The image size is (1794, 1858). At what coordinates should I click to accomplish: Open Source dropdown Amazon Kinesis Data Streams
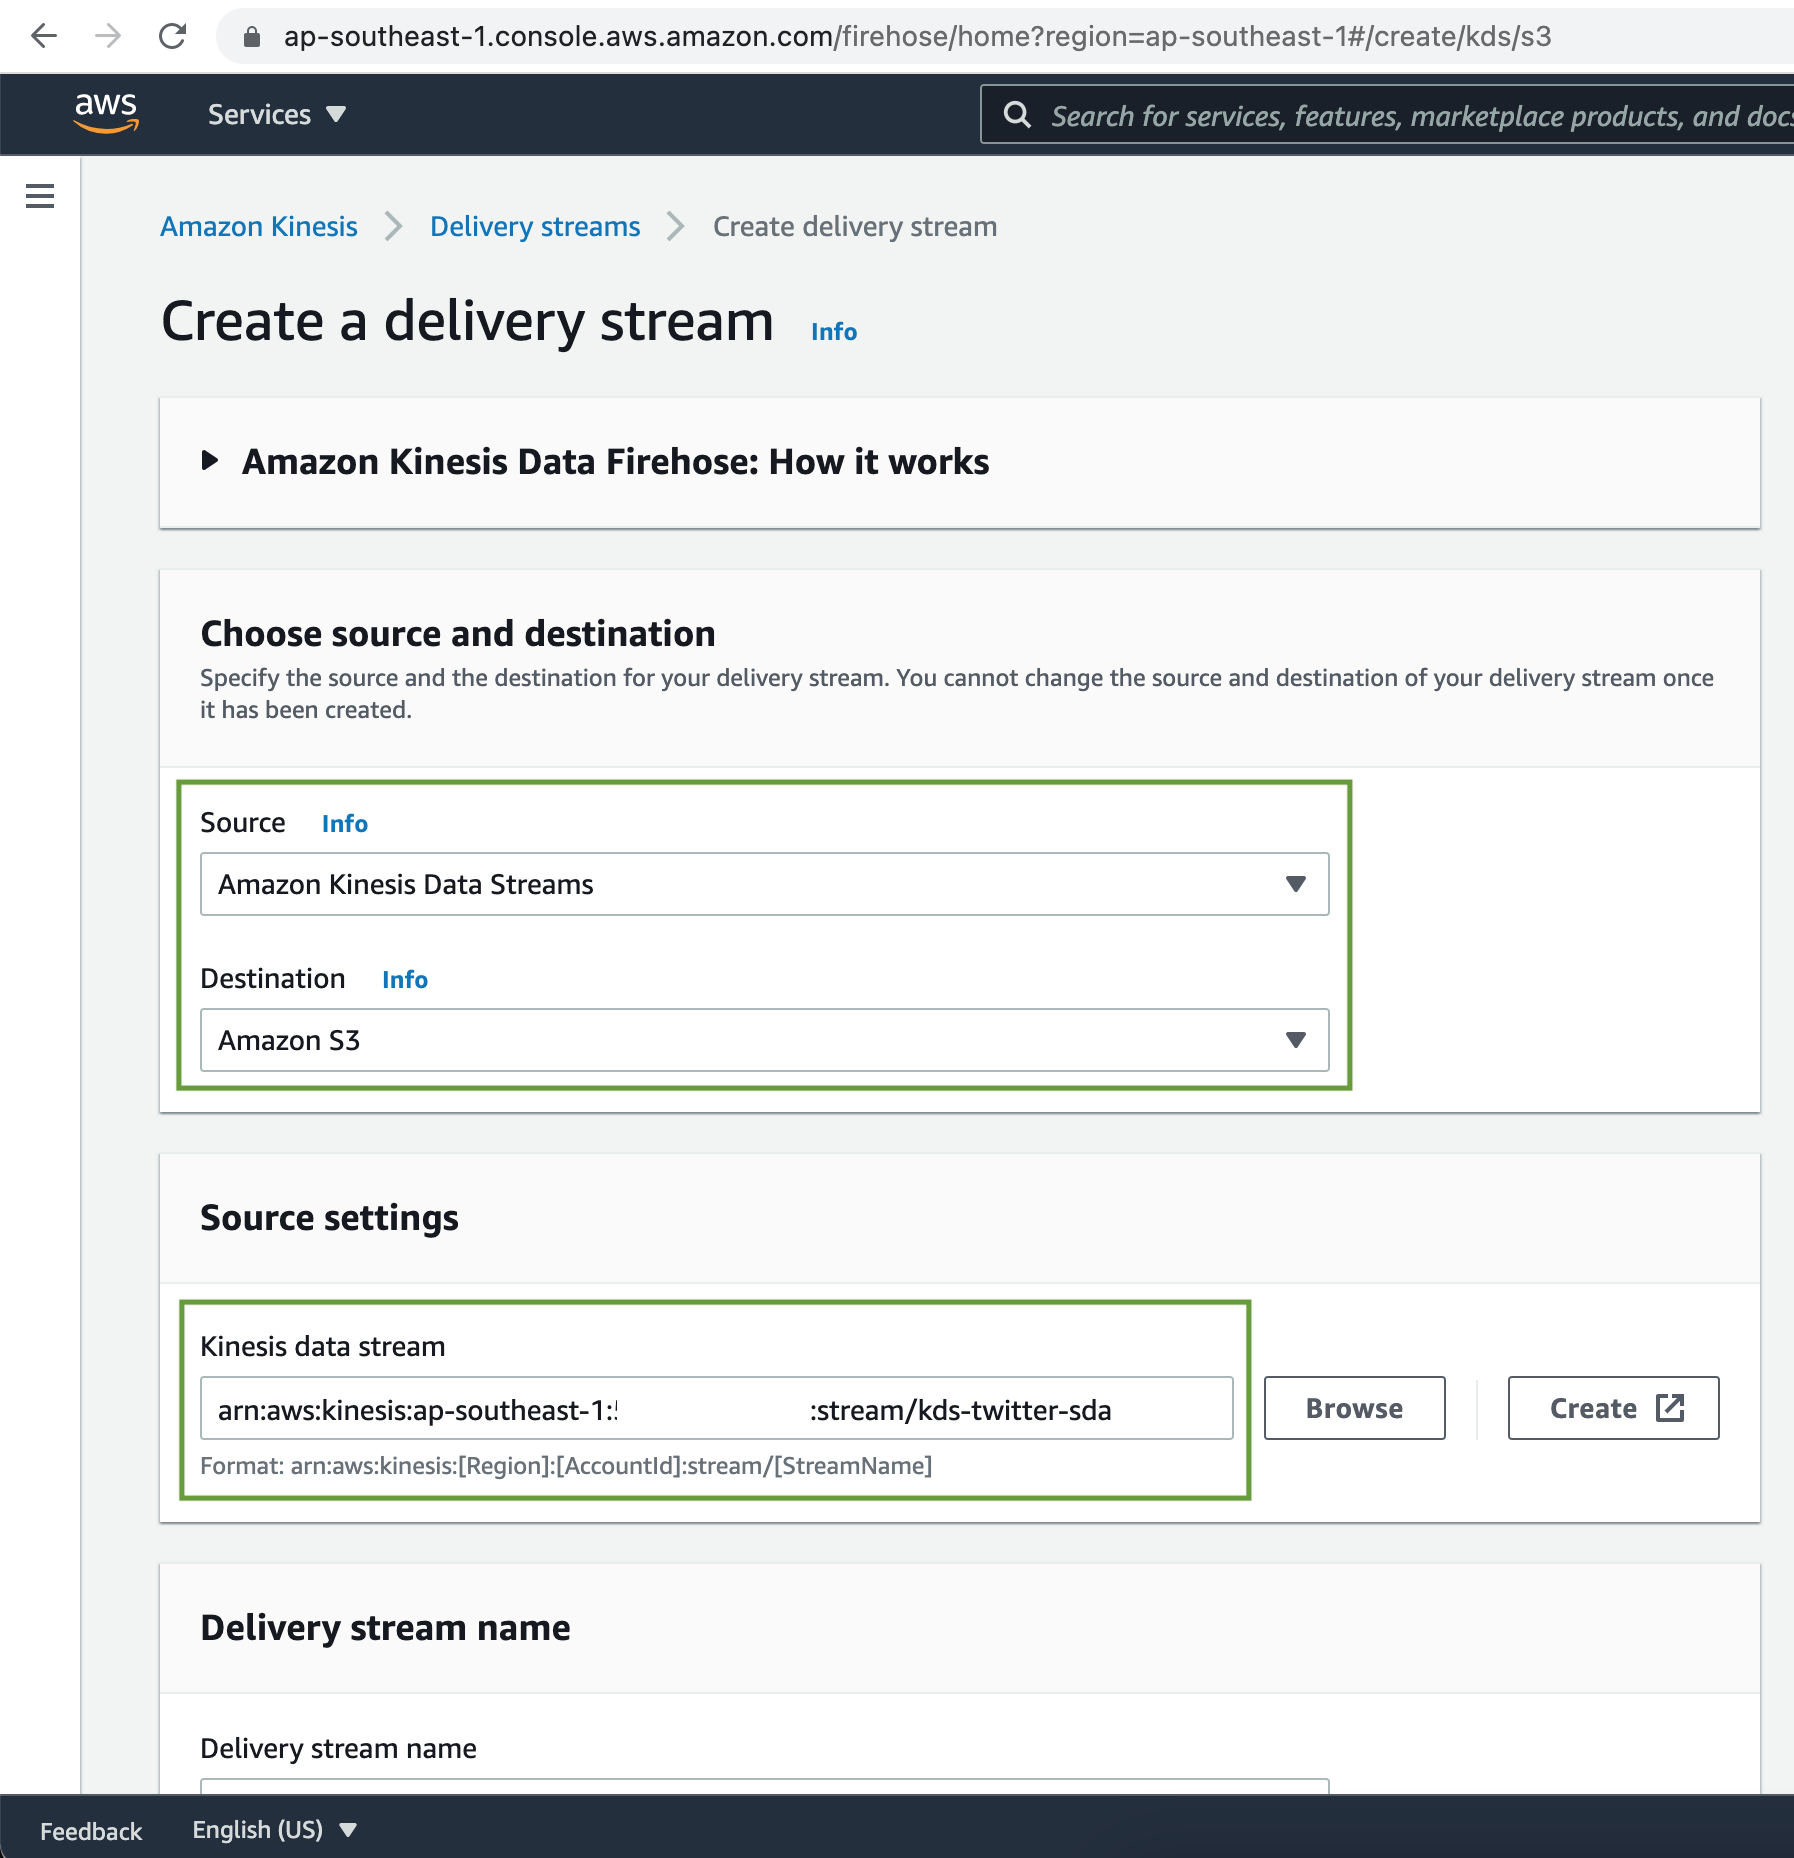[765, 884]
